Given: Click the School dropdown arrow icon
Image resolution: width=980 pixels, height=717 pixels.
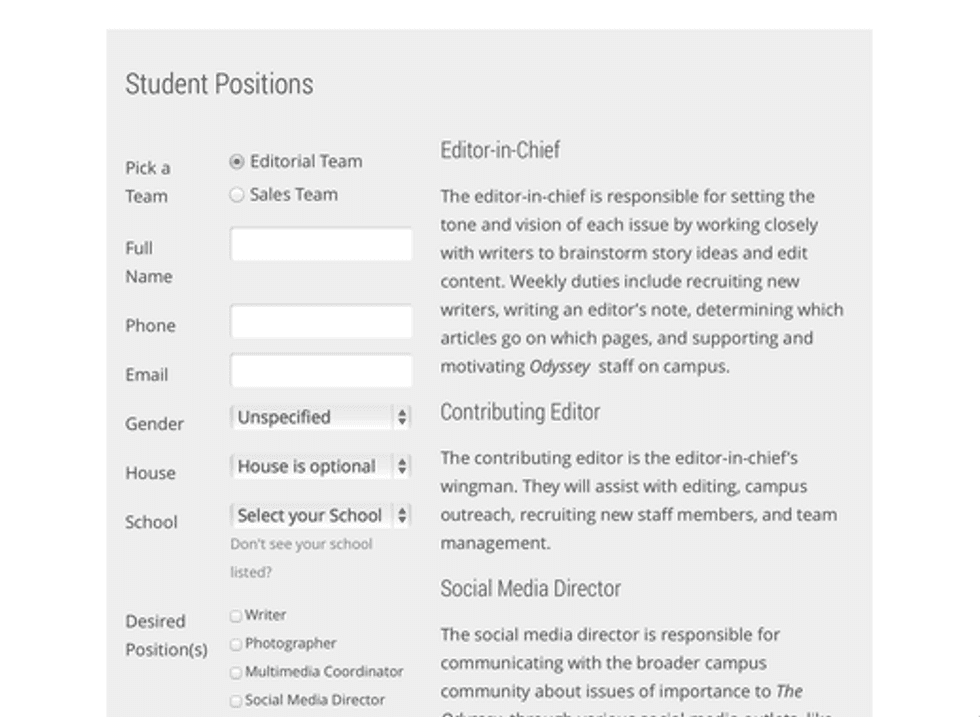Looking at the screenshot, I should click(402, 515).
